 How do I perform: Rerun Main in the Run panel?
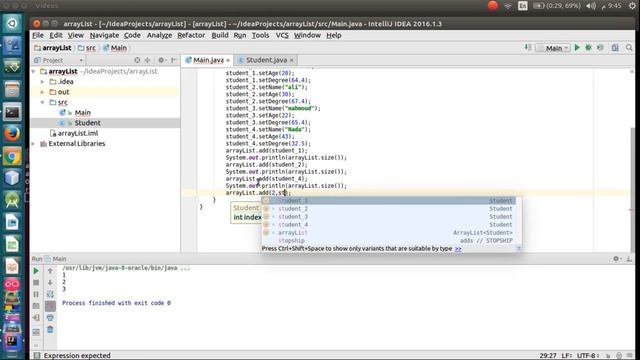pyautogui.click(x=36, y=271)
